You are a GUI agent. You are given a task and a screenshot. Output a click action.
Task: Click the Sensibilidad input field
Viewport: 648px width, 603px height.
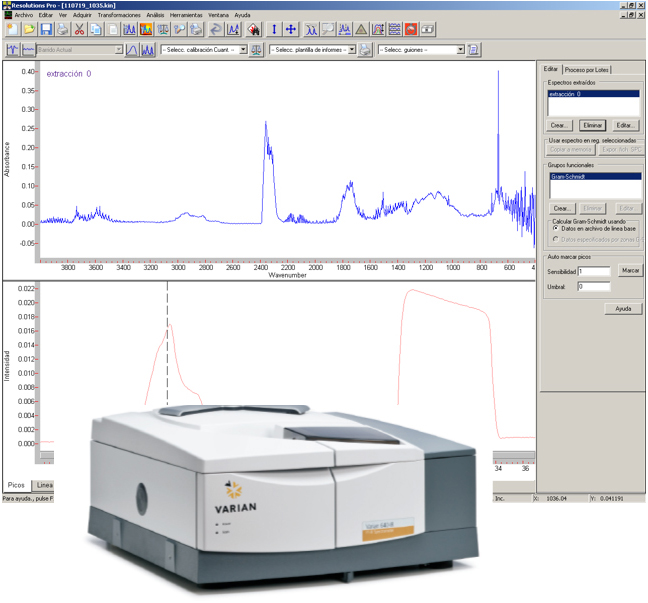pos(594,271)
